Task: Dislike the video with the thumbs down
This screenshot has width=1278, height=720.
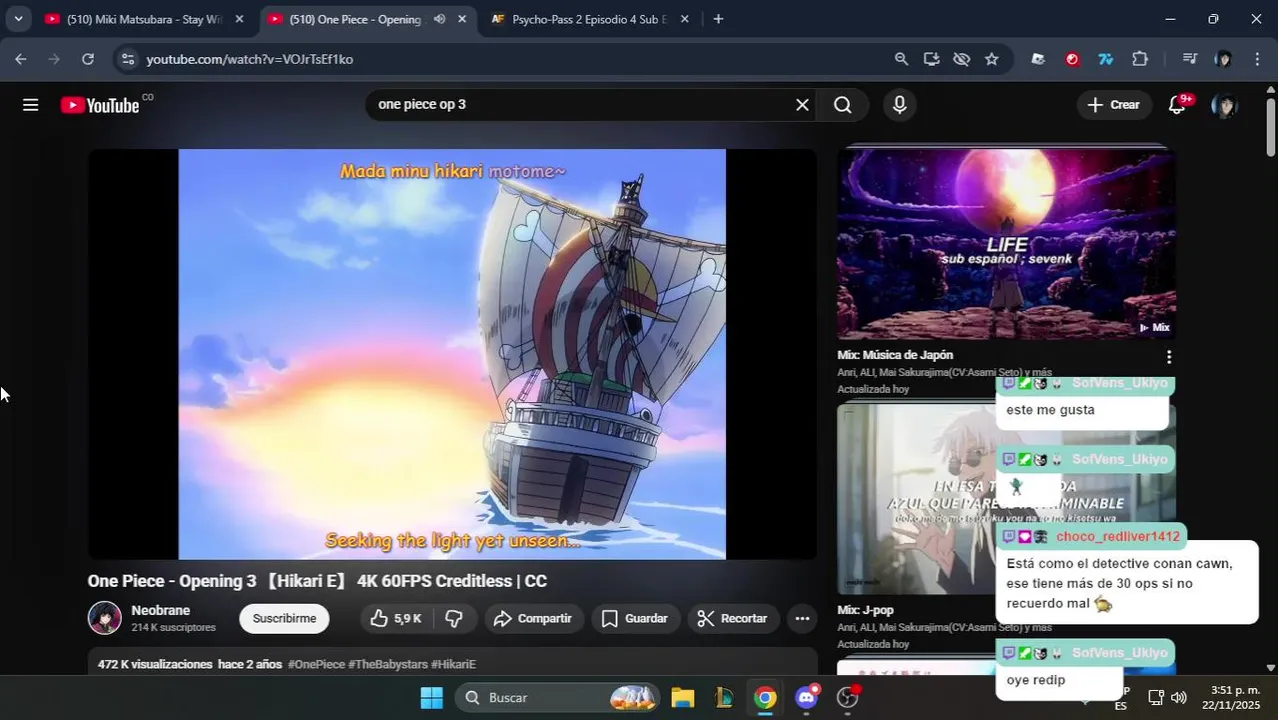Action: 454,618
